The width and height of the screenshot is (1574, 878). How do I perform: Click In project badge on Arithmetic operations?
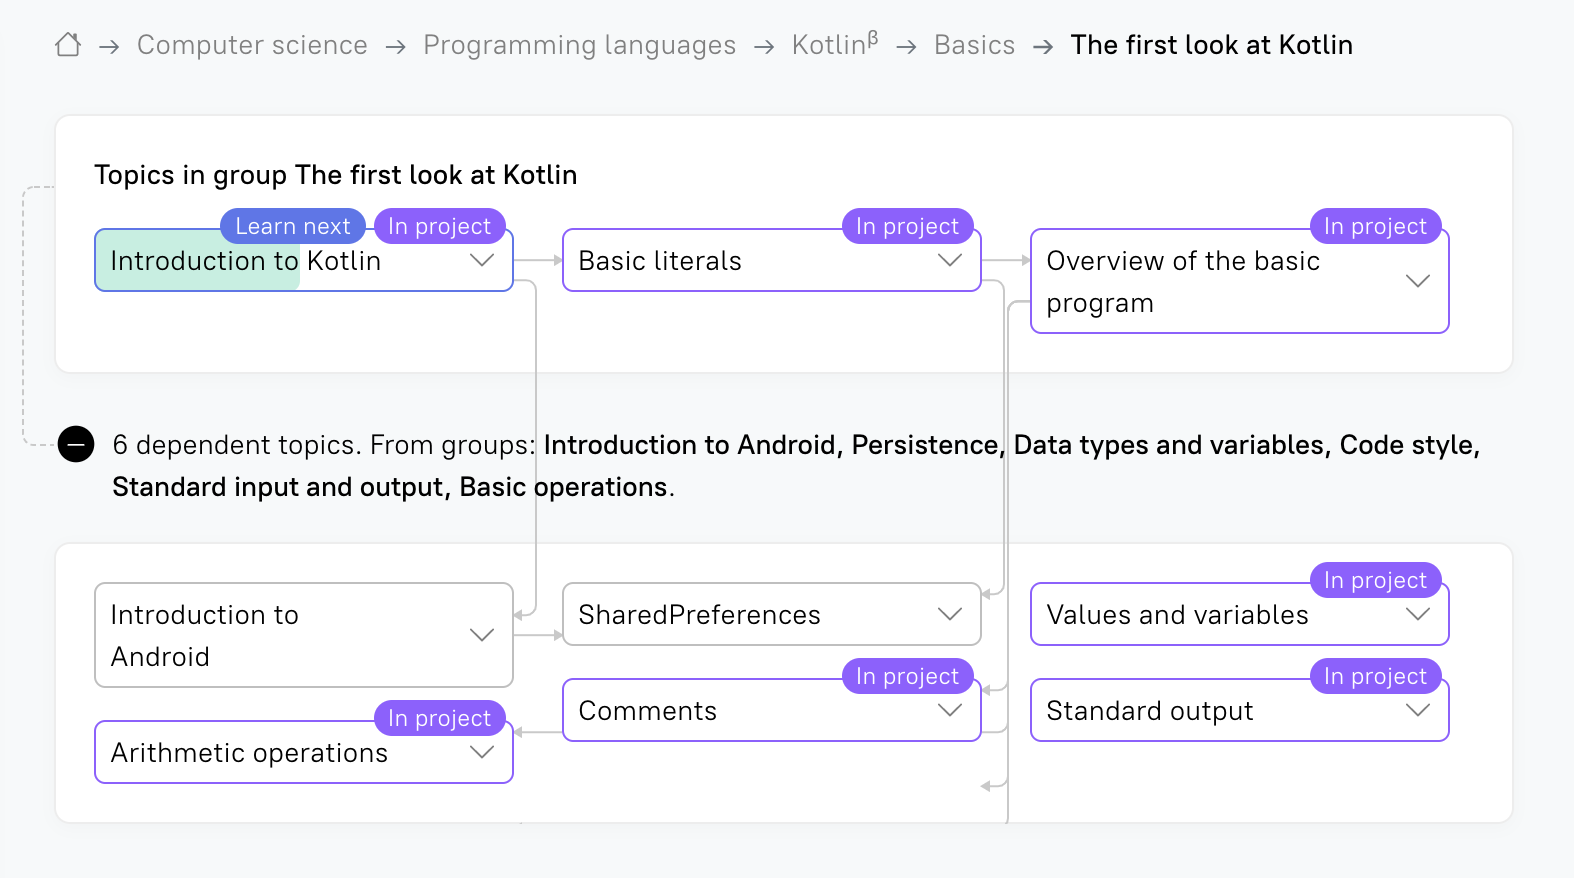coord(440,718)
